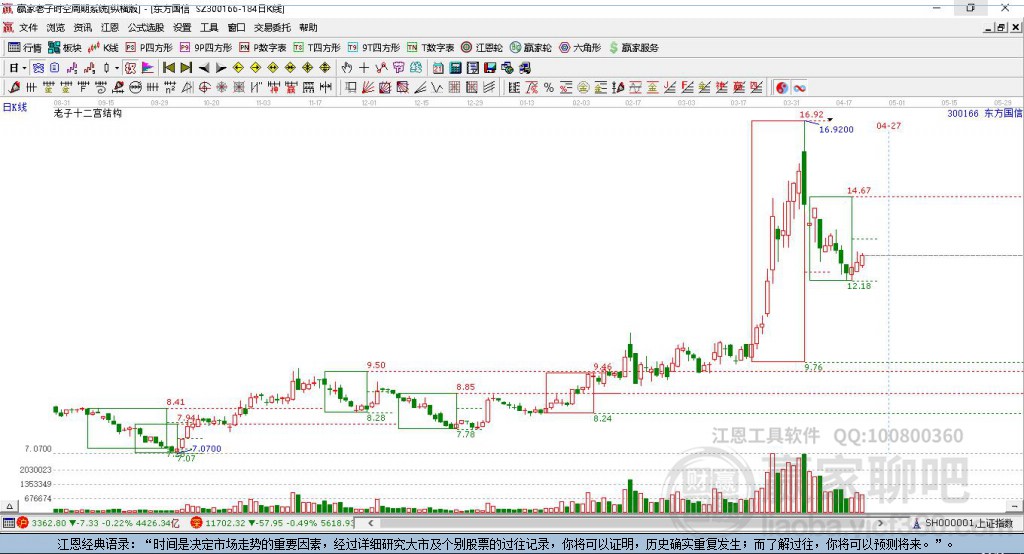Click the 04-27 date marker

[x=888, y=125]
